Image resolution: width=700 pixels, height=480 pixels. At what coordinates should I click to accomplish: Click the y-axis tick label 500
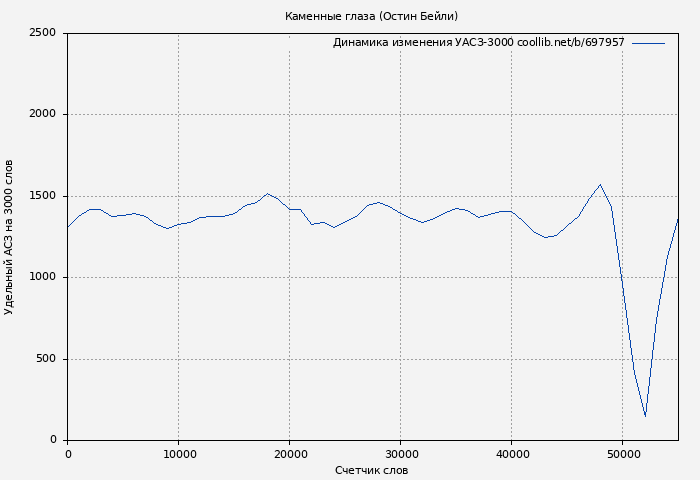46,359
